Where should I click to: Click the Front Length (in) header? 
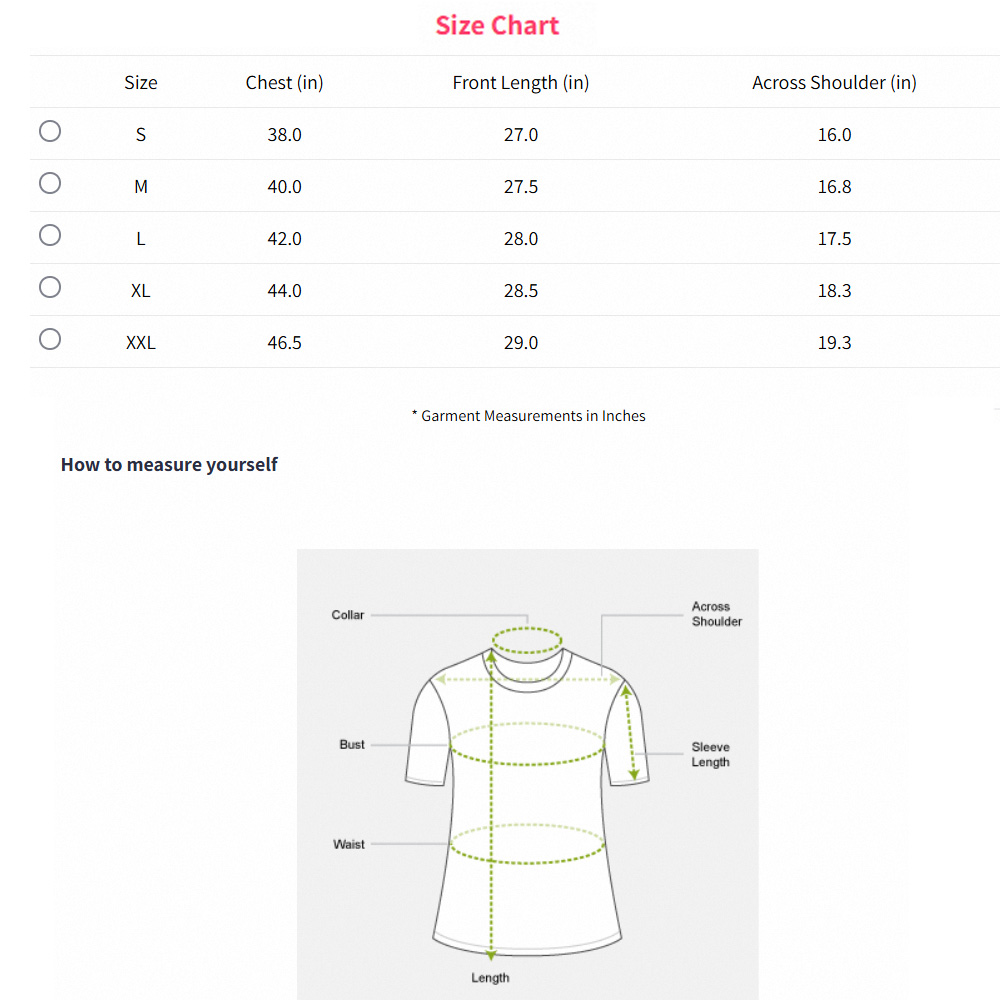pyautogui.click(x=520, y=83)
